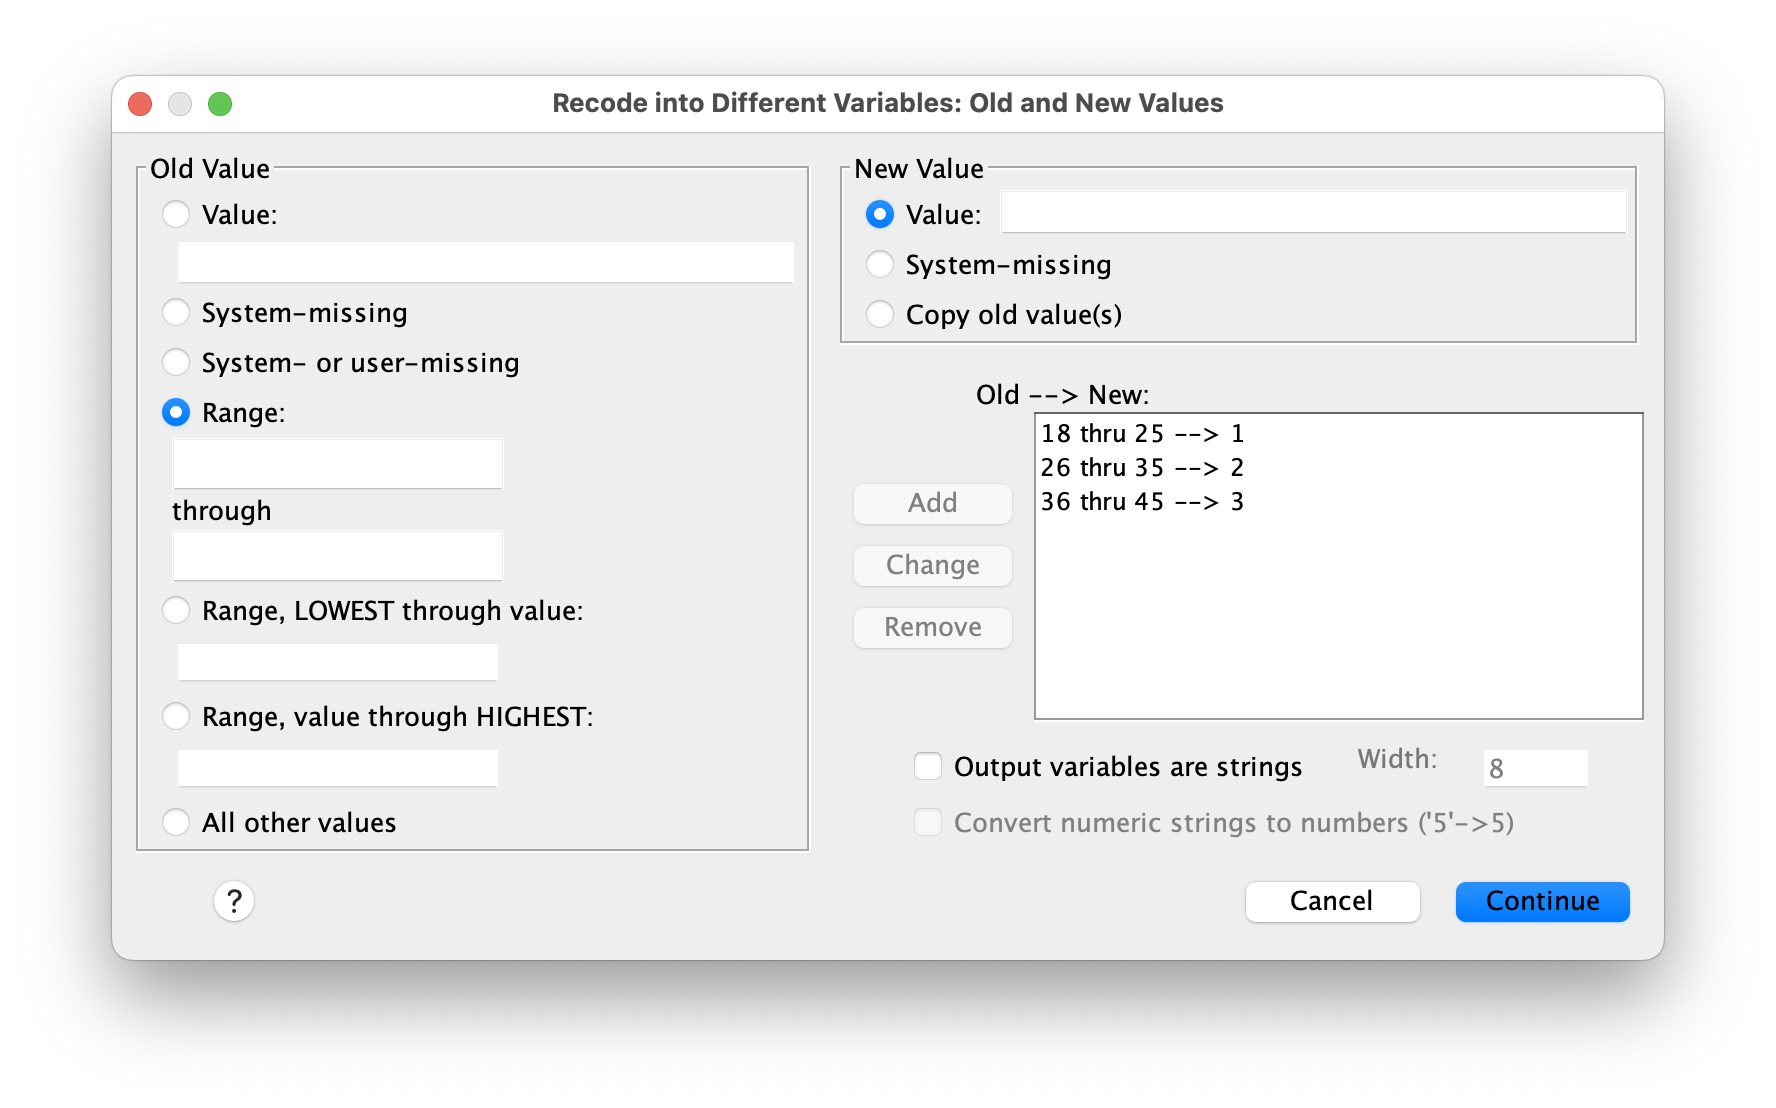Select the '36 thru 45 --> 3' entry

click(1142, 502)
